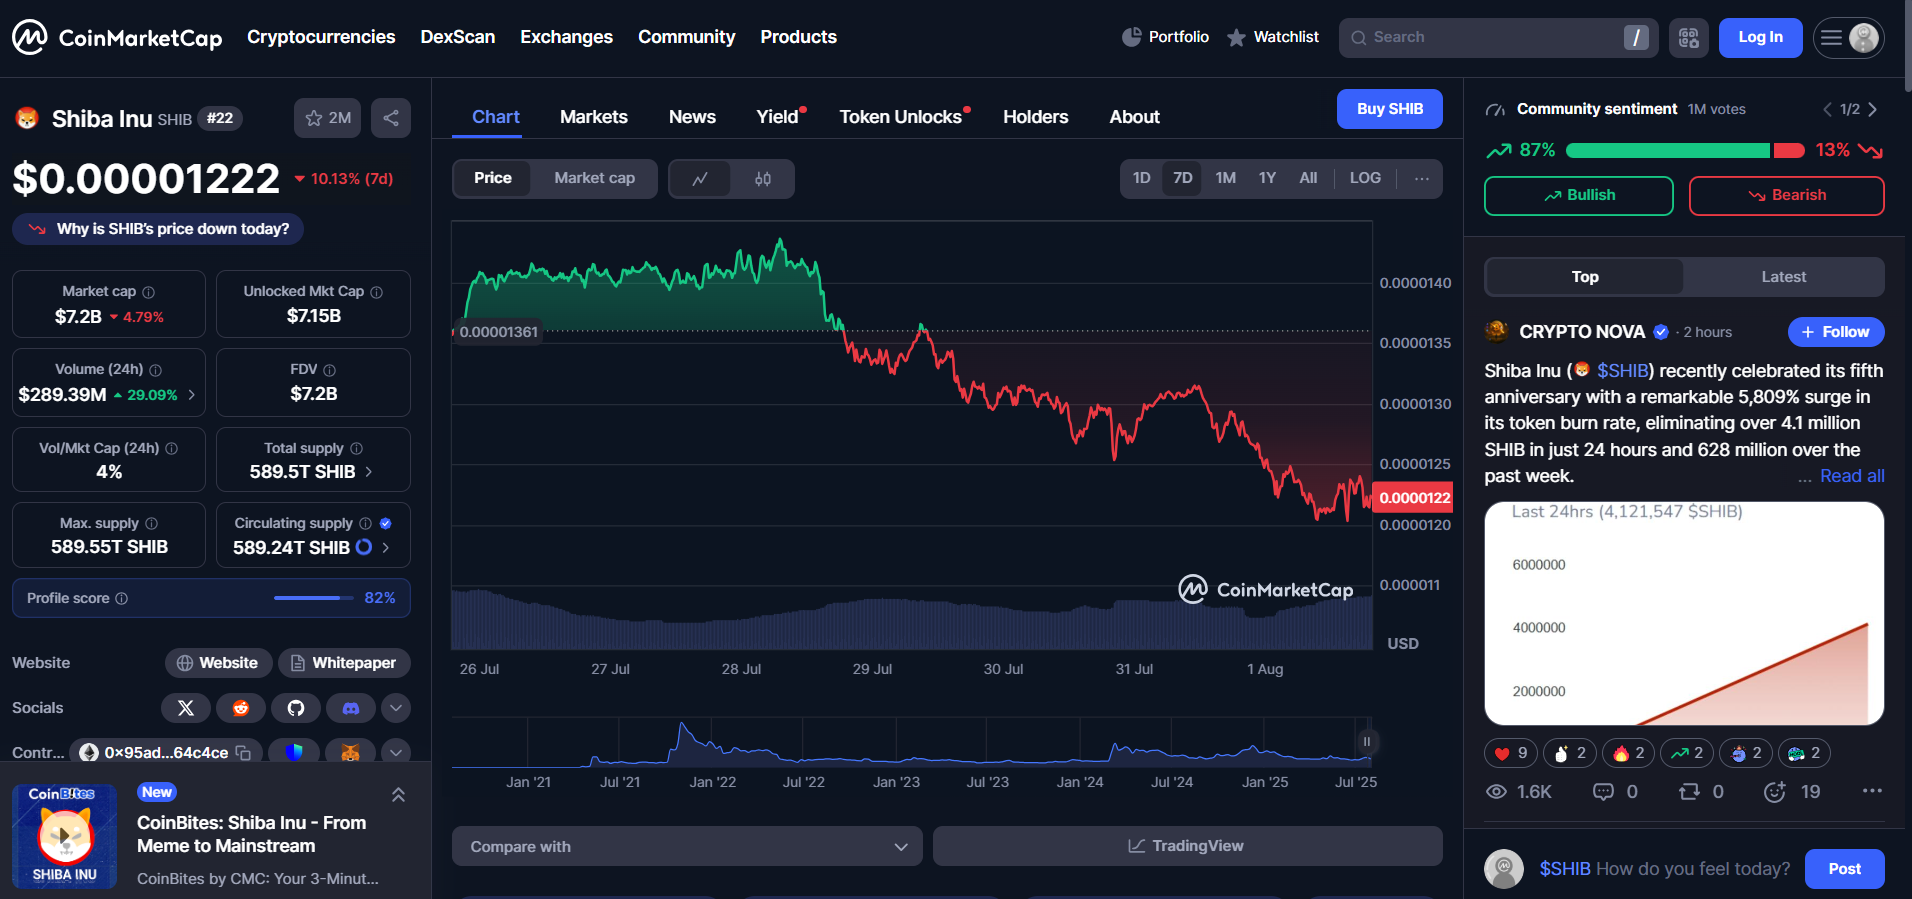Show Market cap info tooltip icon
The height and width of the screenshot is (899, 1912).
149,292
